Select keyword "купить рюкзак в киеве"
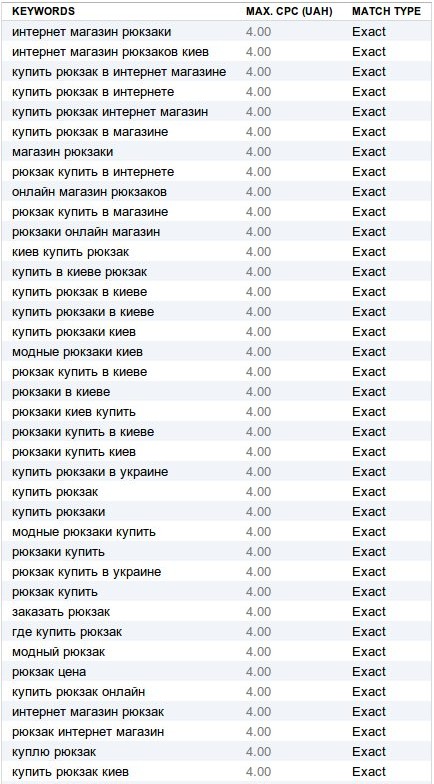The image size is (434, 784). coord(80,292)
